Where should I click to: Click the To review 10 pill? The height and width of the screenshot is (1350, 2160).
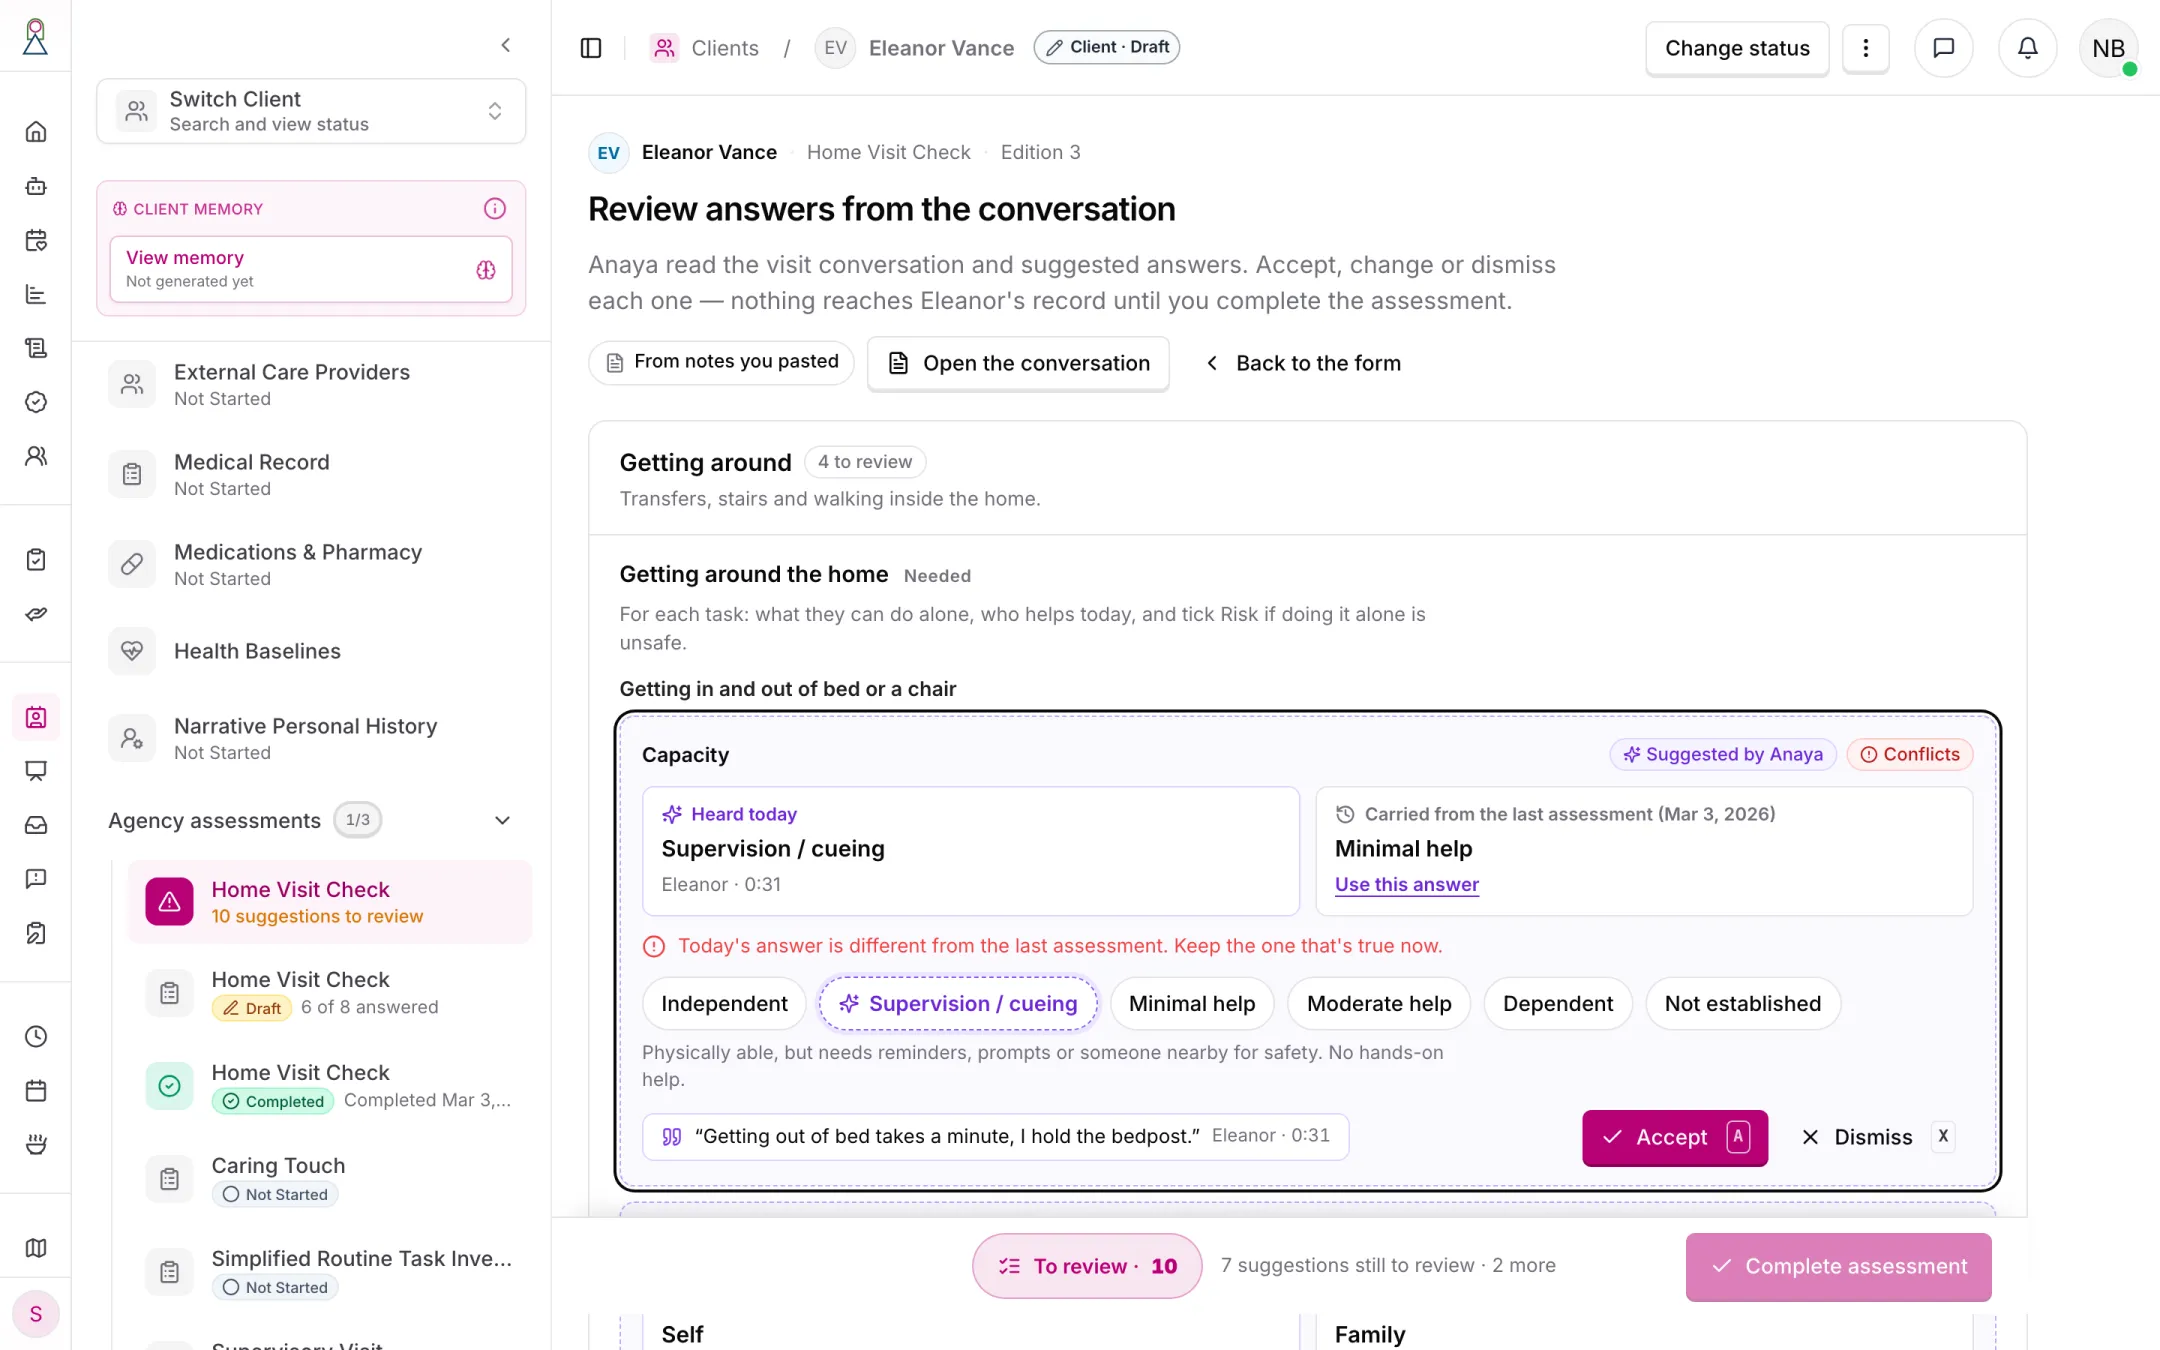1087,1266
